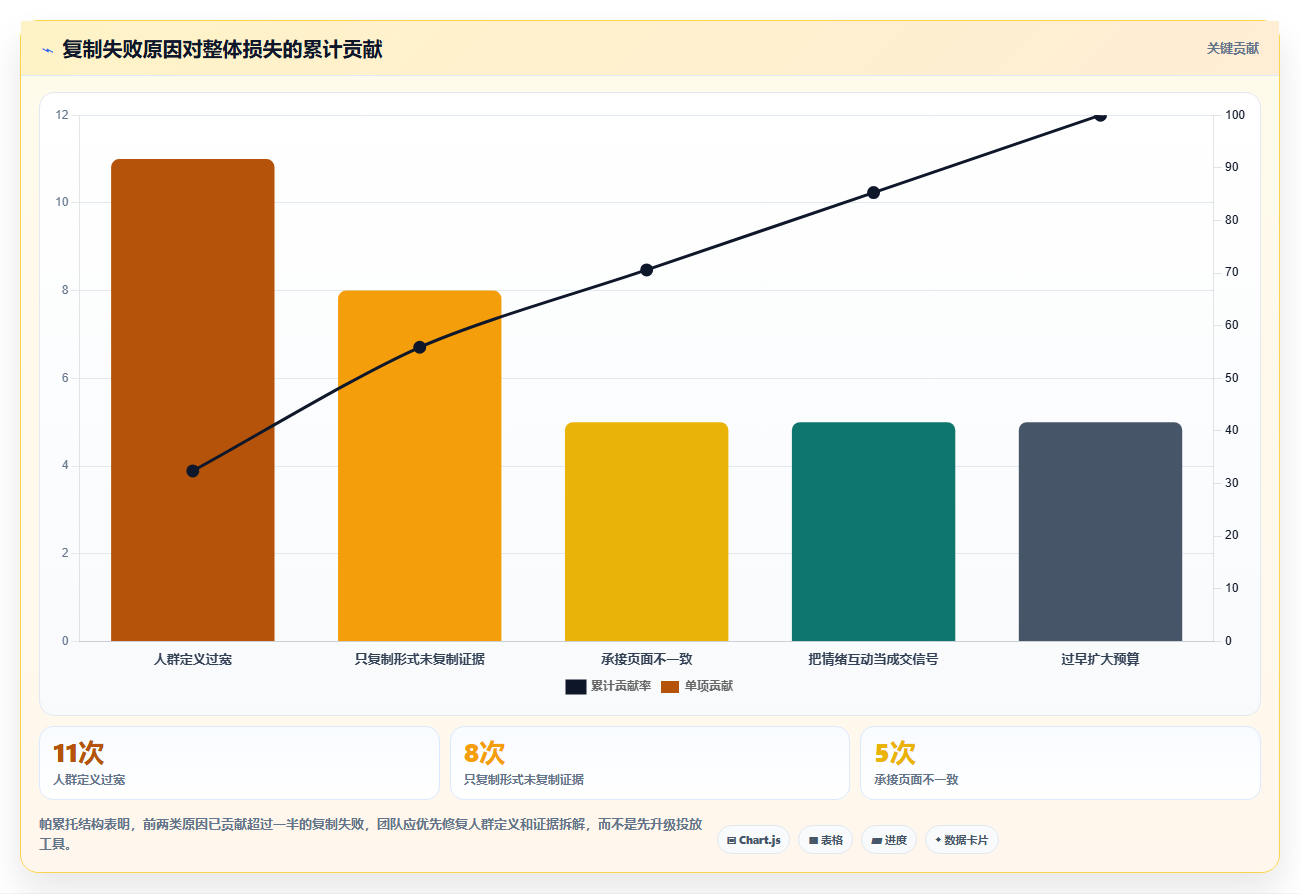Click the slate gray 过早扩大预算 bar
This screenshot has height=894, width=1300.
click(x=1101, y=532)
